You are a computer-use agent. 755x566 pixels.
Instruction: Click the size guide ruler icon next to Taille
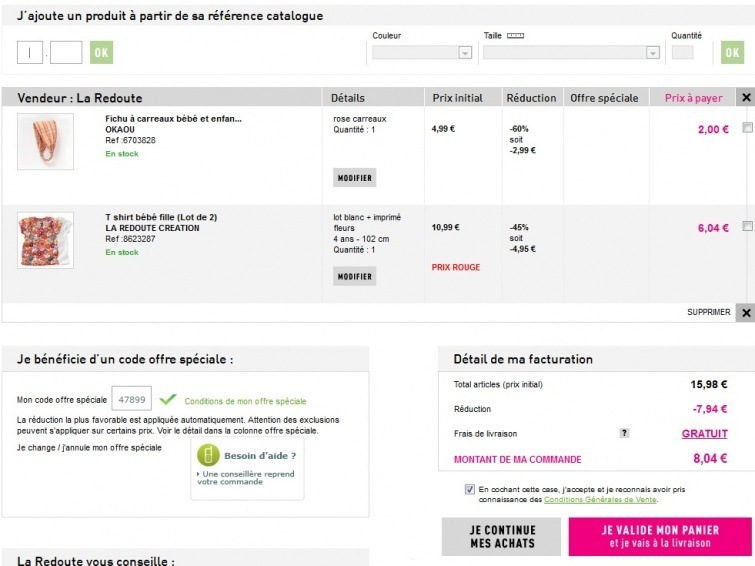coord(516,35)
